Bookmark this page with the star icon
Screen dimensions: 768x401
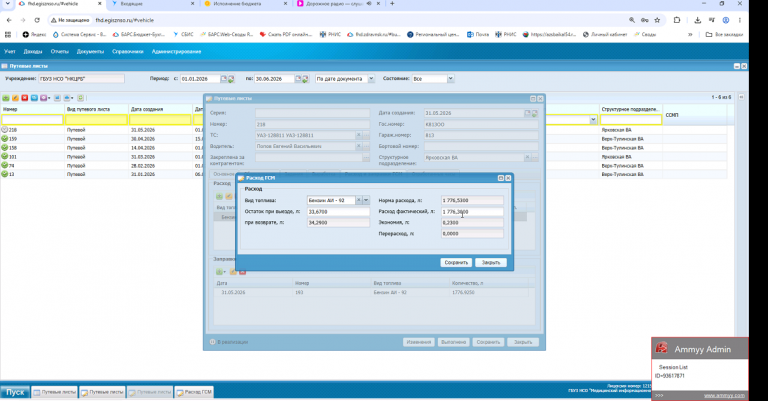[x=657, y=20]
